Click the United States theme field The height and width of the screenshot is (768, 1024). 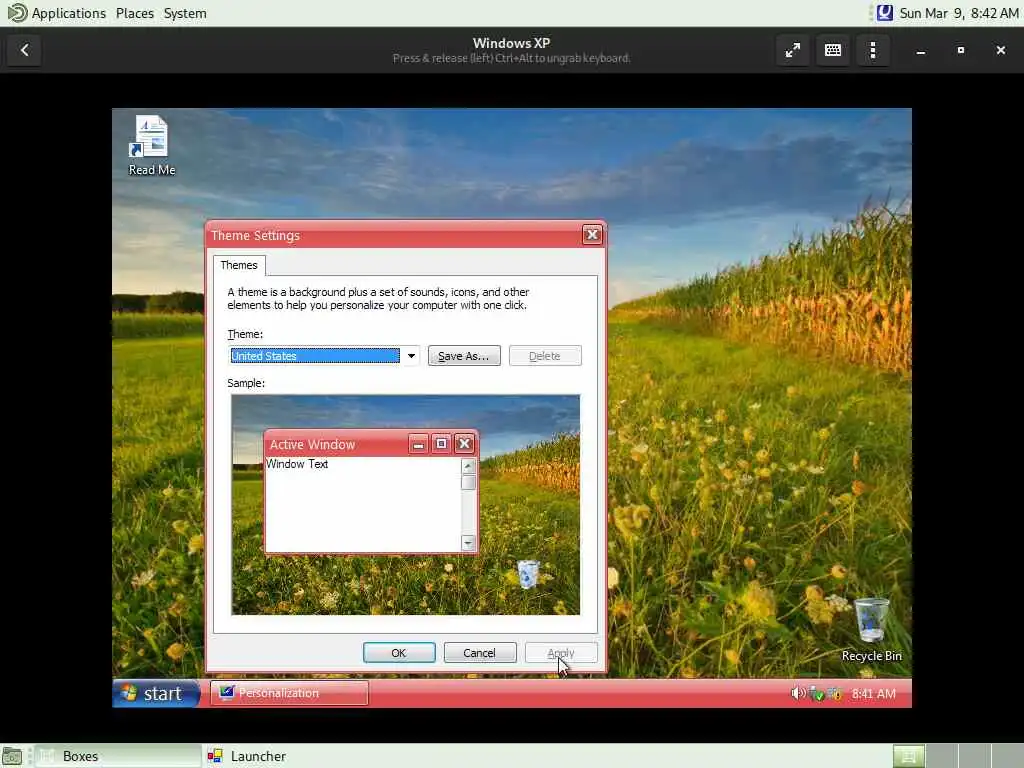pyautogui.click(x=315, y=356)
